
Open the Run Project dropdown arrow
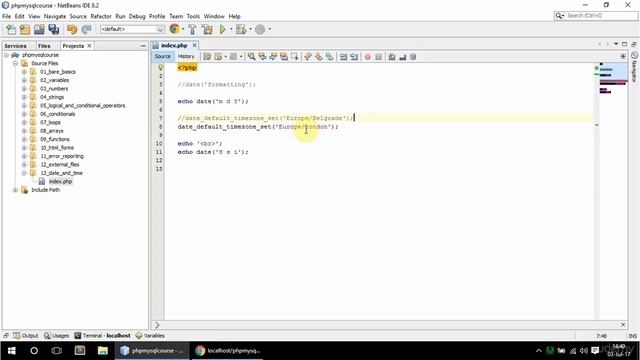pyautogui.click(x=231, y=29)
